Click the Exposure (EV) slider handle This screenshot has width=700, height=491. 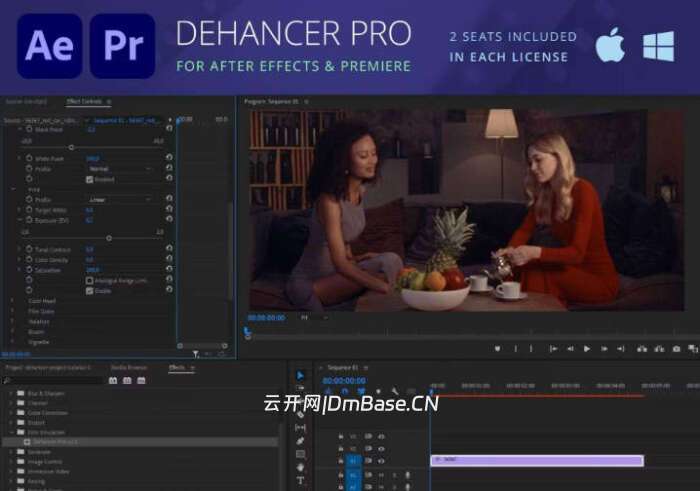click(x=109, y=238)
